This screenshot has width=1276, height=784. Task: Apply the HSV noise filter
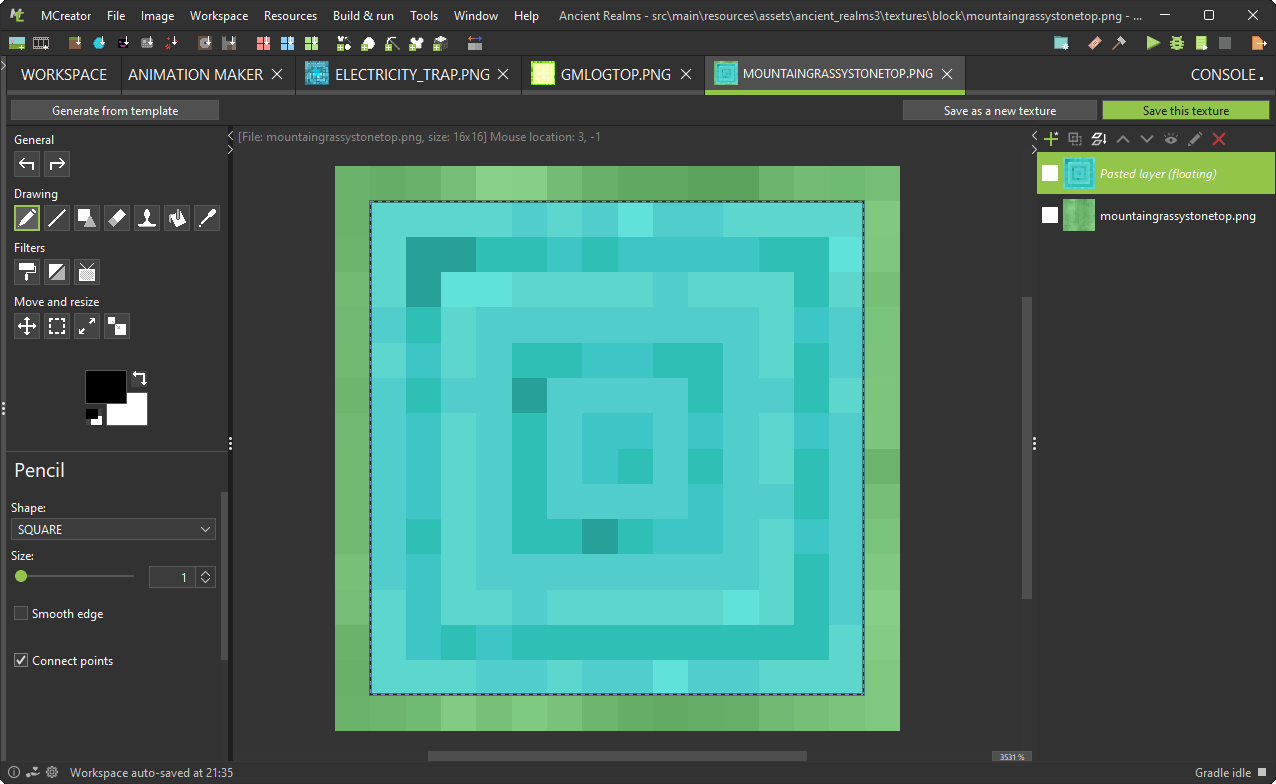[87, 272]
